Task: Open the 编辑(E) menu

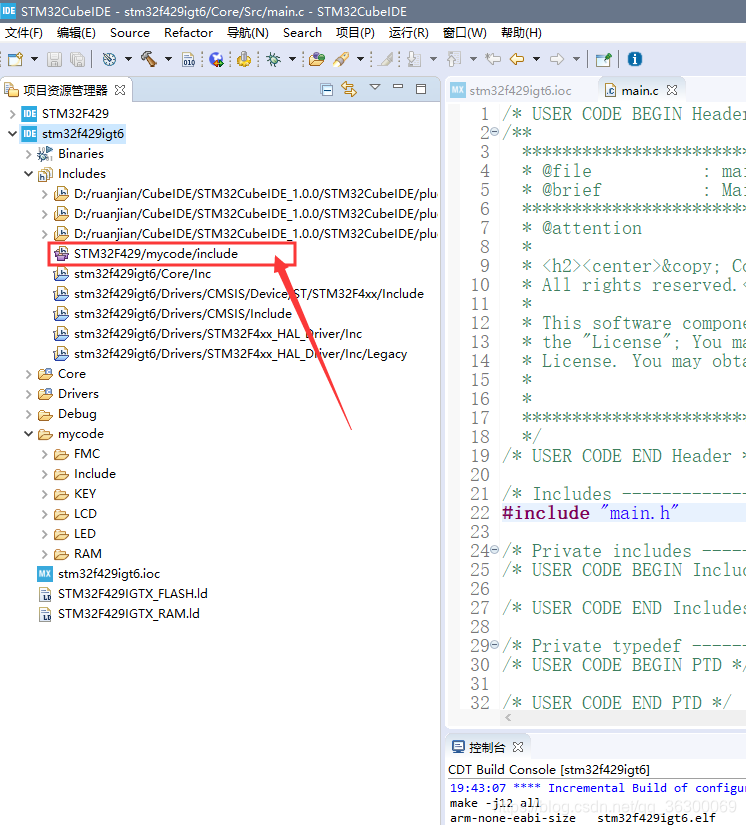Action: click(76, 33)
